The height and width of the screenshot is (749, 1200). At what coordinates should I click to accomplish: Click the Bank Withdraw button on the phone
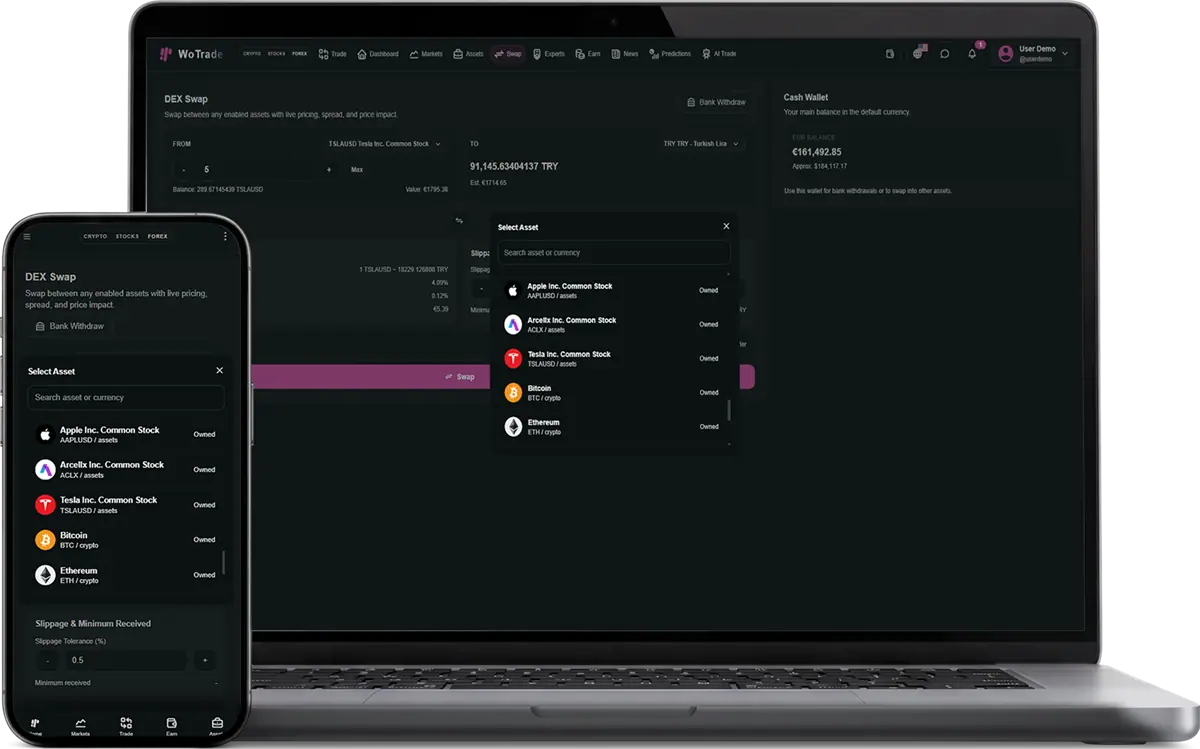(x=69, y=326)
